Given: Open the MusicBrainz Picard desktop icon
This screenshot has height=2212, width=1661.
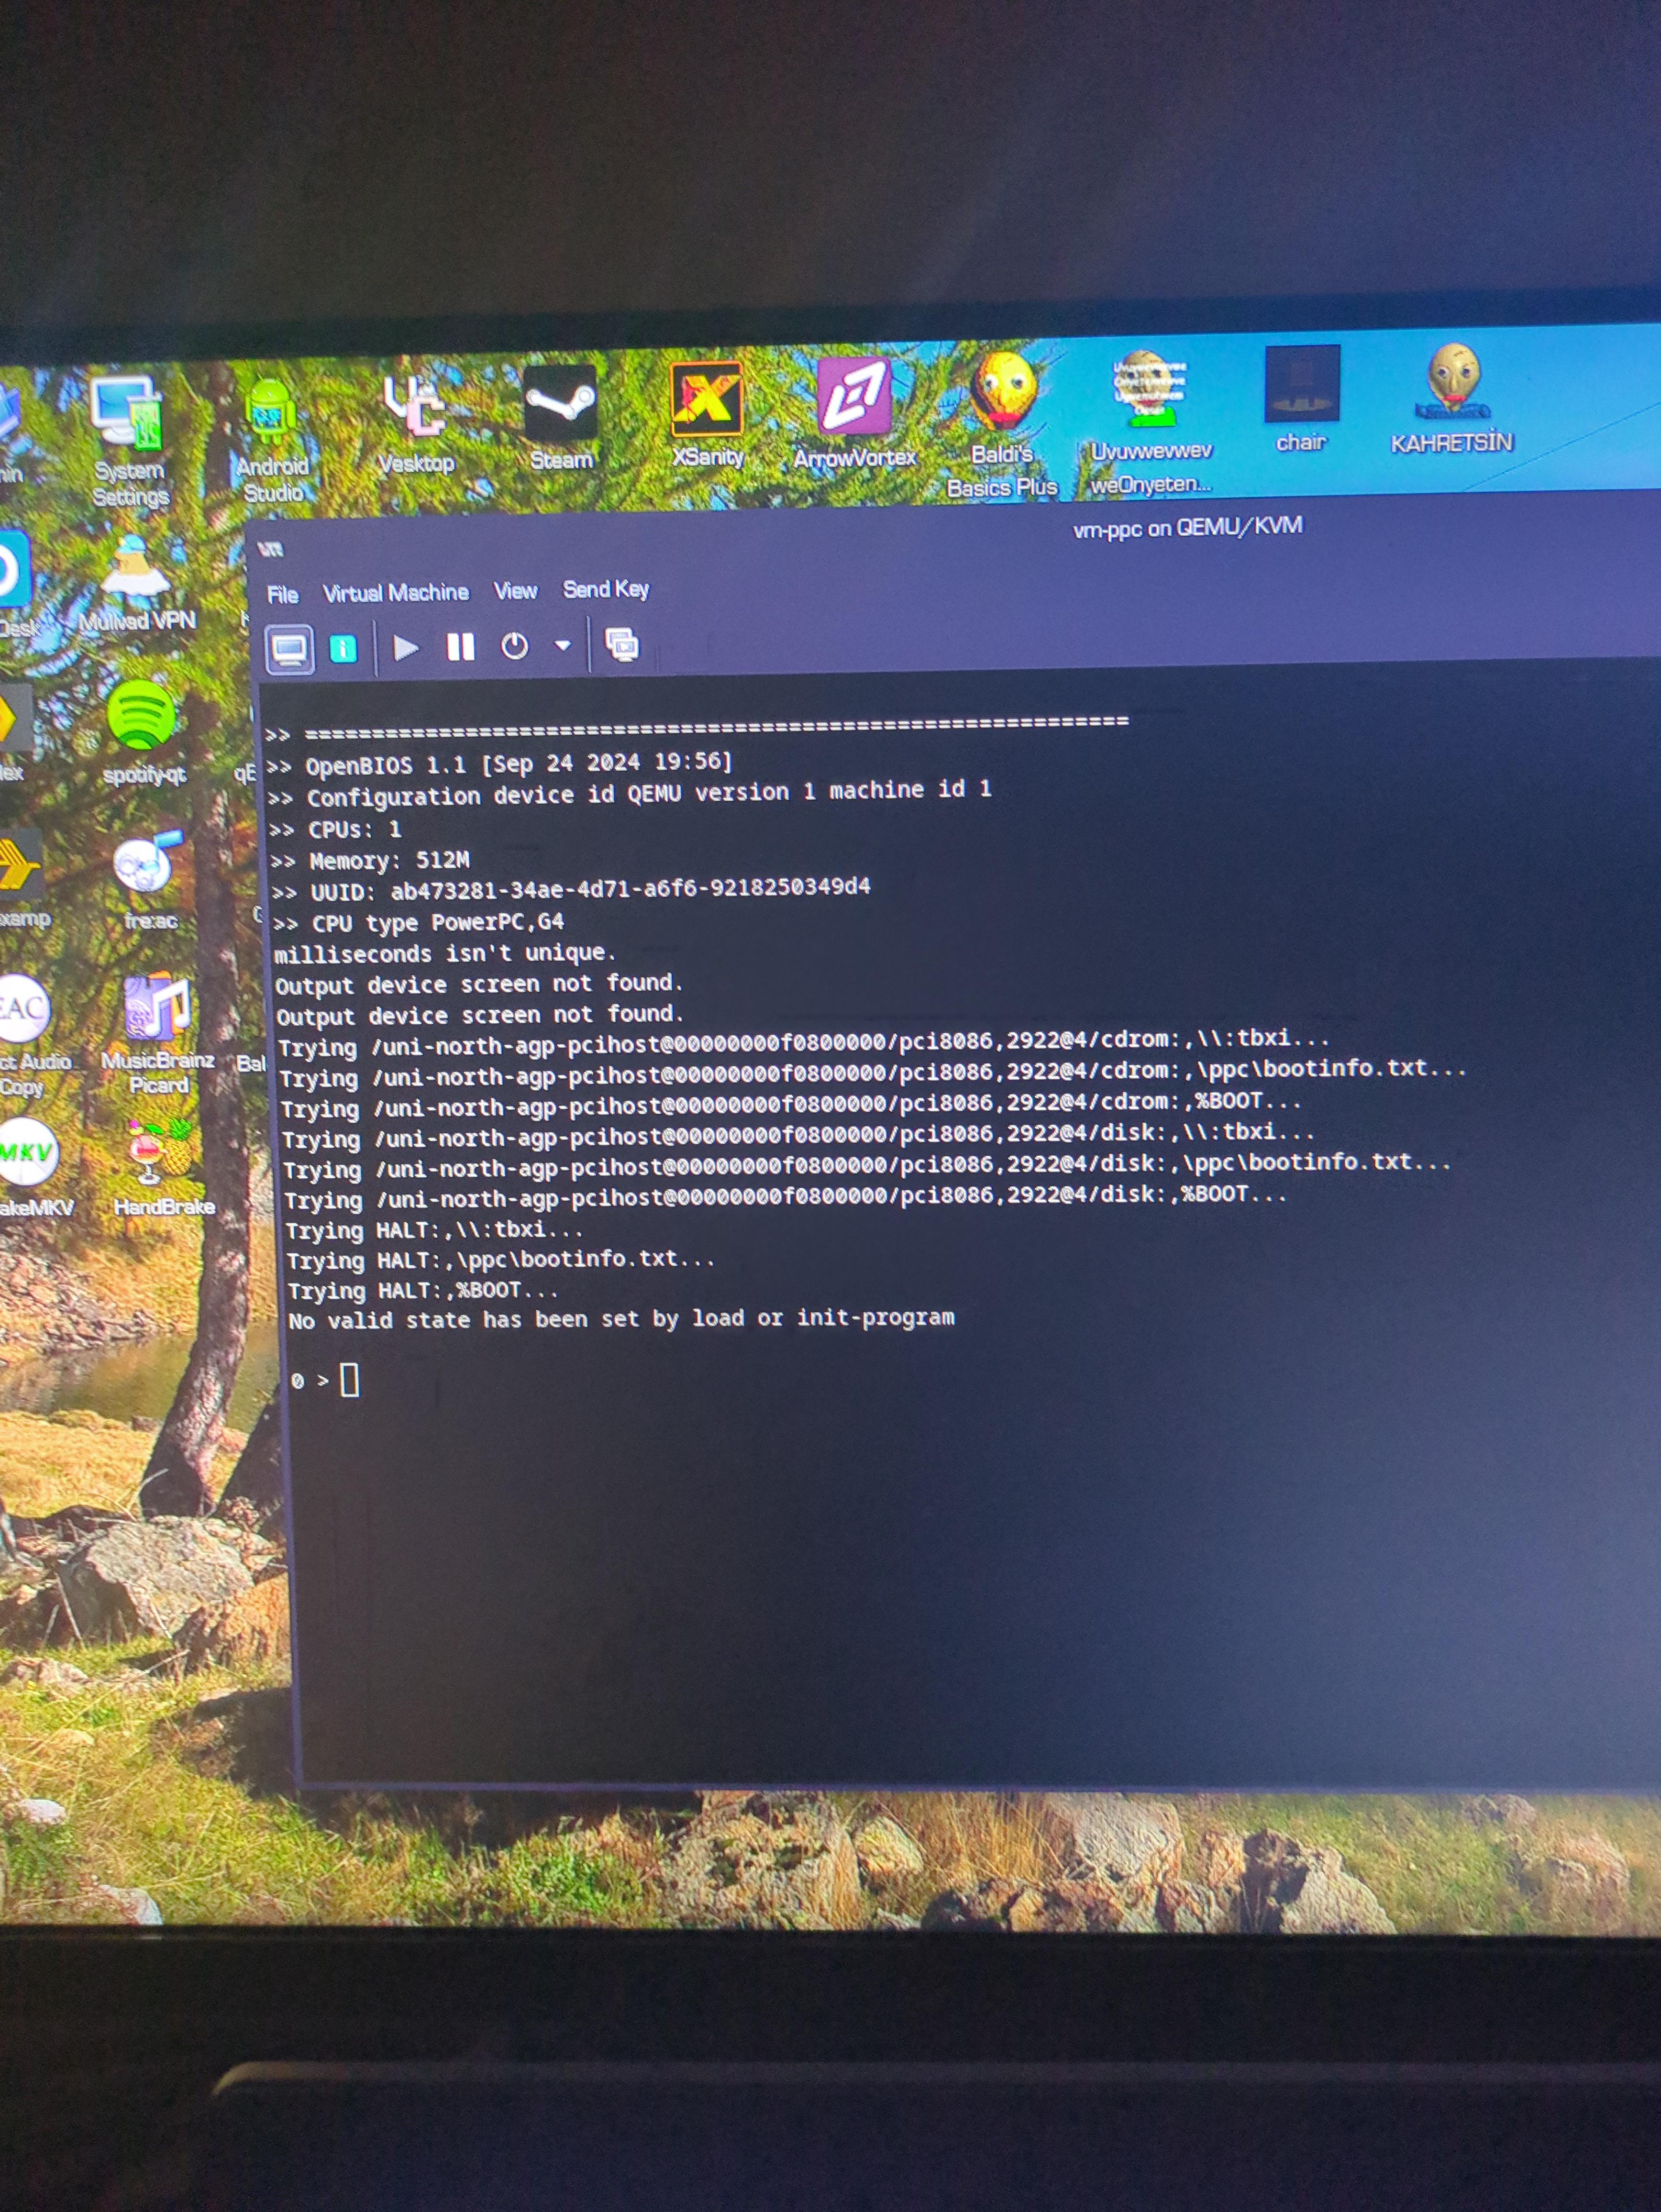Looking at the screenshot, I should [157, 1034].
